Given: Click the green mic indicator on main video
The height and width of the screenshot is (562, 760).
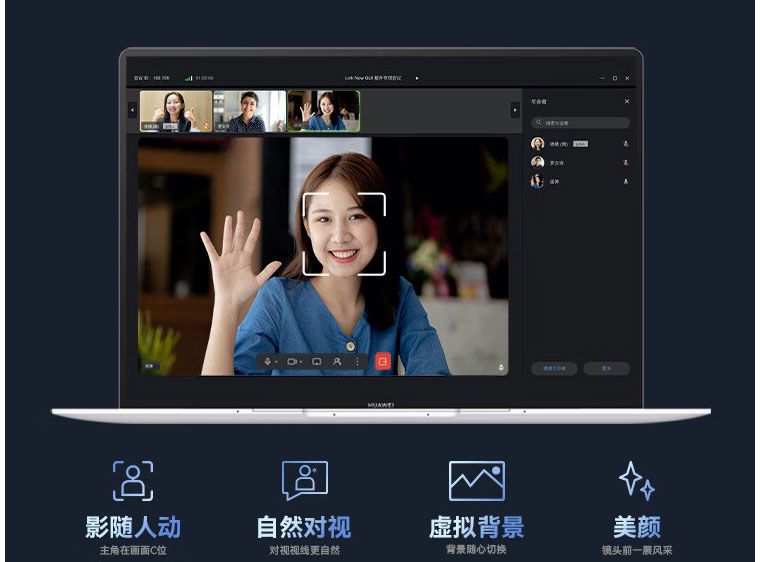Looking at the screenshot, I should coord(501,368).
